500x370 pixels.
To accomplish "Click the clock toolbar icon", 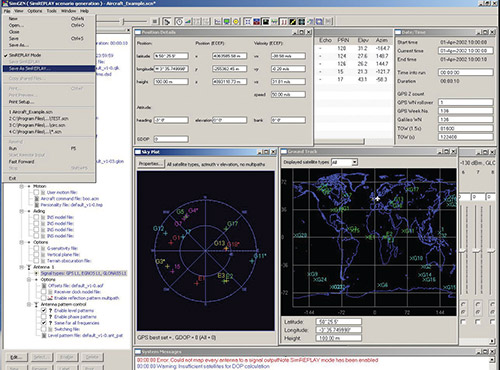I will (179, 22).
